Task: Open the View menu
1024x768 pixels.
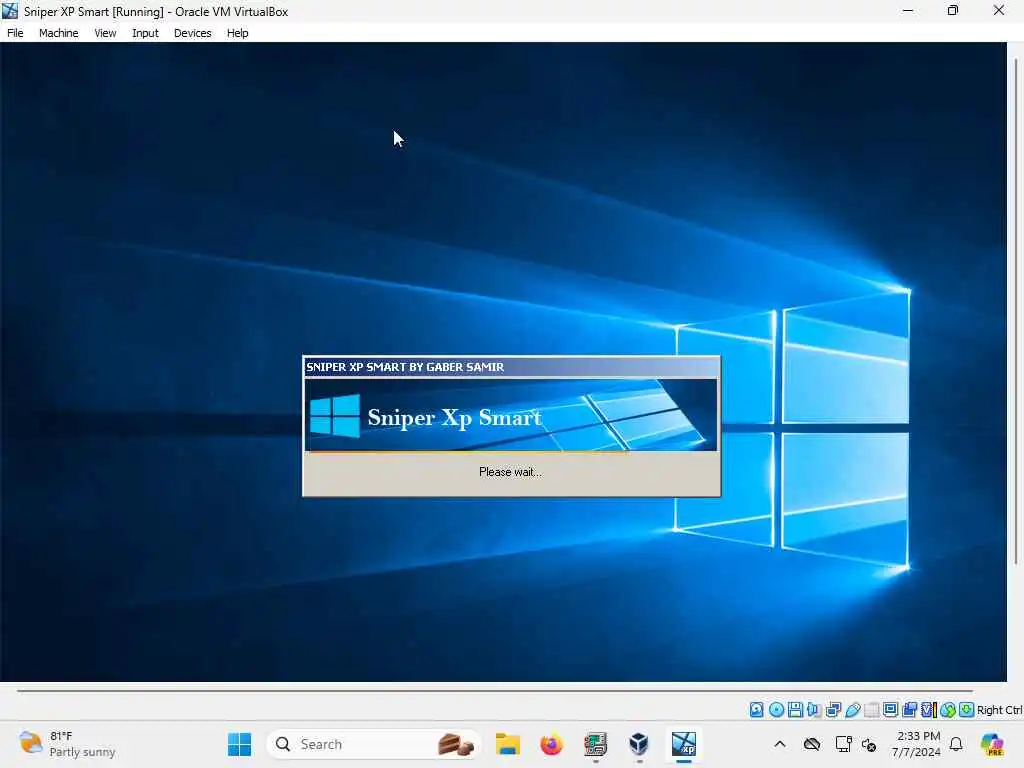Action: 104,33
